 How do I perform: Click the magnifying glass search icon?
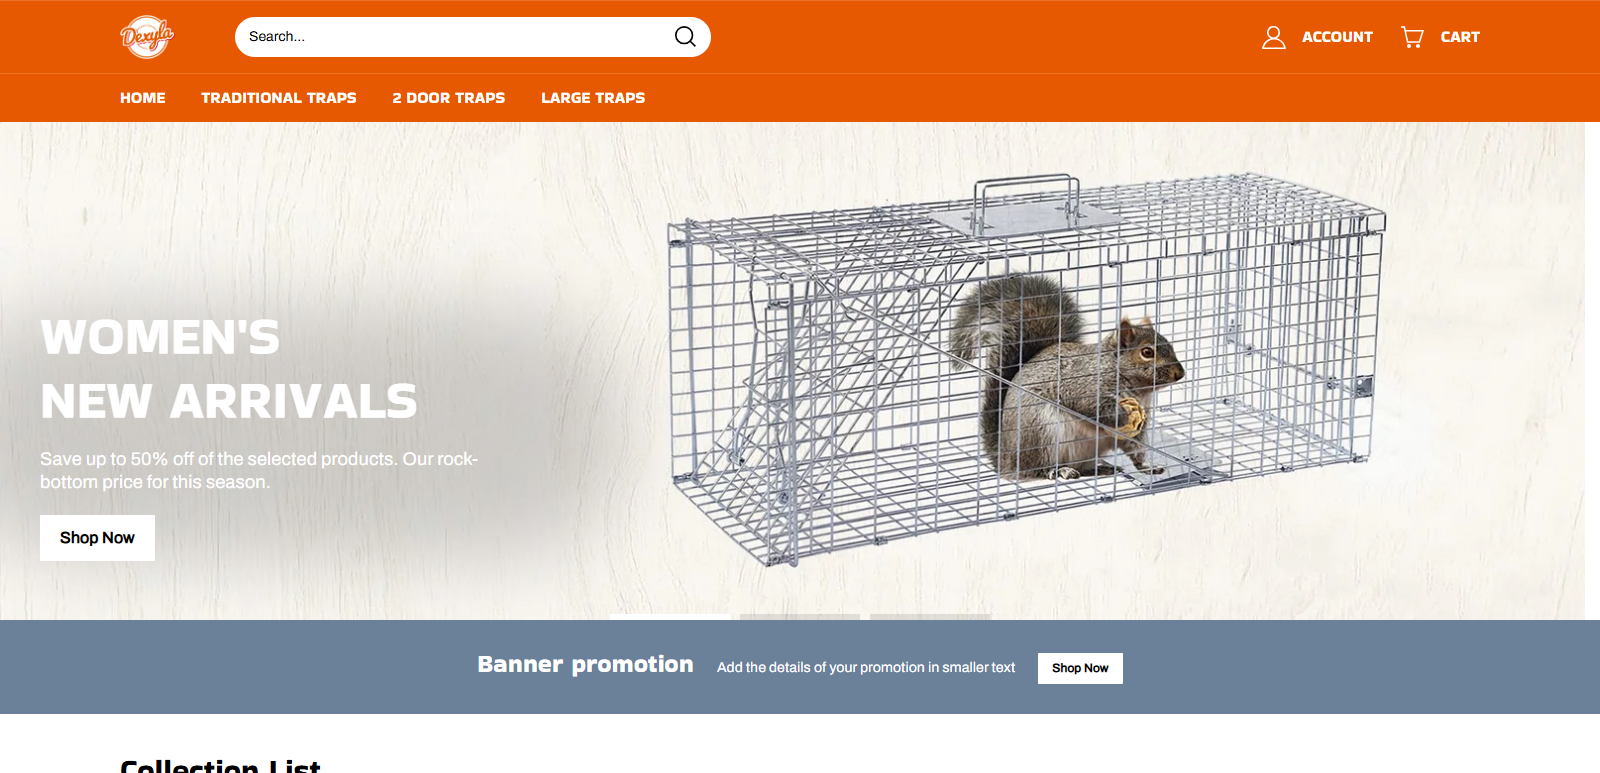click(685, 37)
